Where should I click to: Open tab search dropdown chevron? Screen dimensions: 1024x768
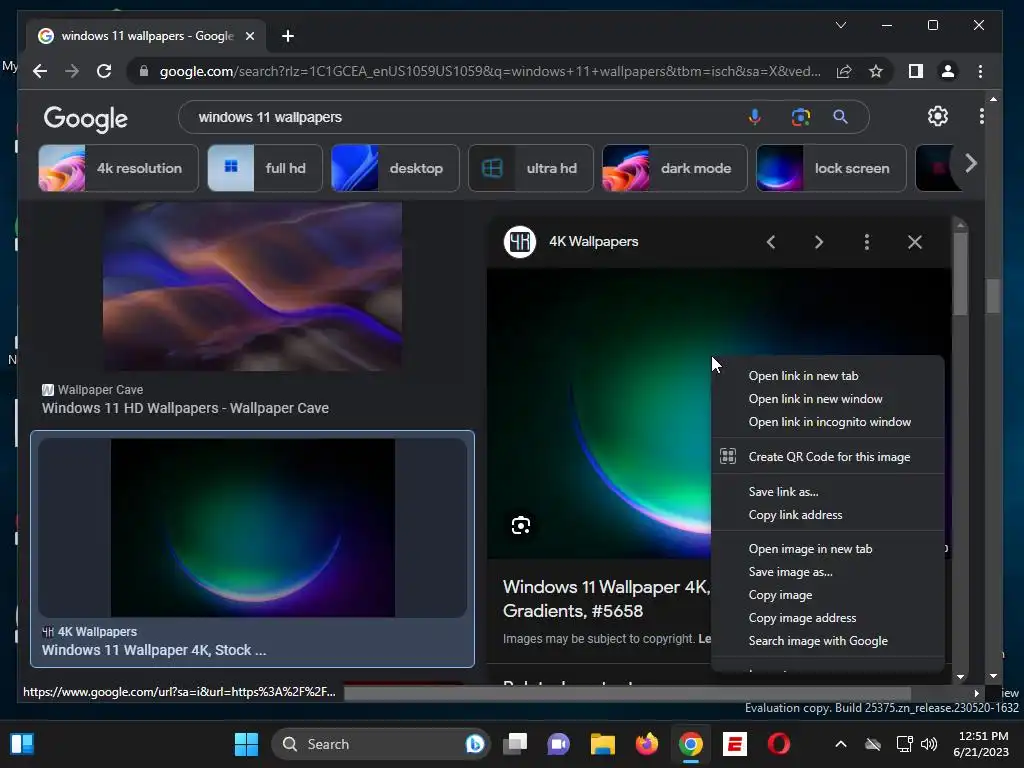pos(841,25)
